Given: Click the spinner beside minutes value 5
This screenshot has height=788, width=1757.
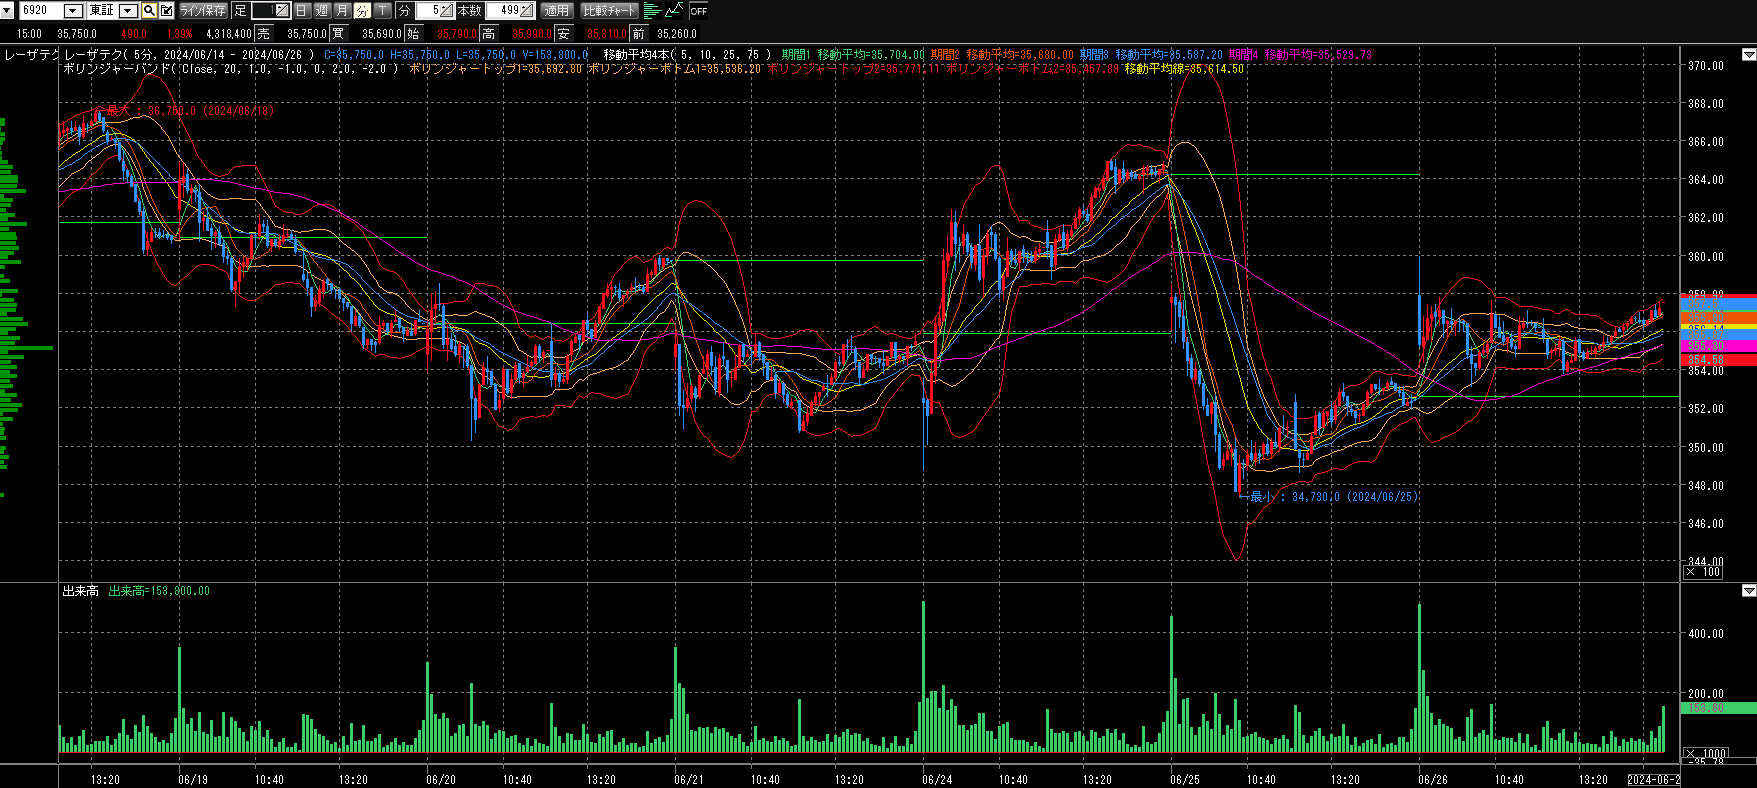Looking at the screenshot, I should [x=446, y=11].
